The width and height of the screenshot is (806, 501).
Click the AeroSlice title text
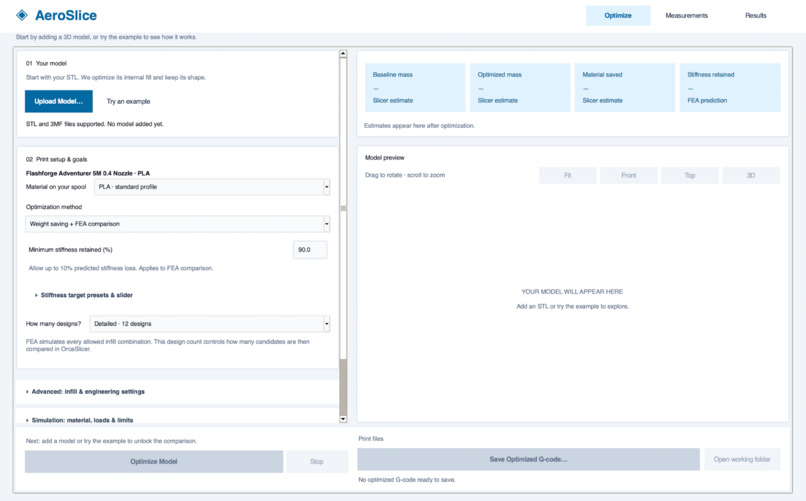click(x=66, y=15)
